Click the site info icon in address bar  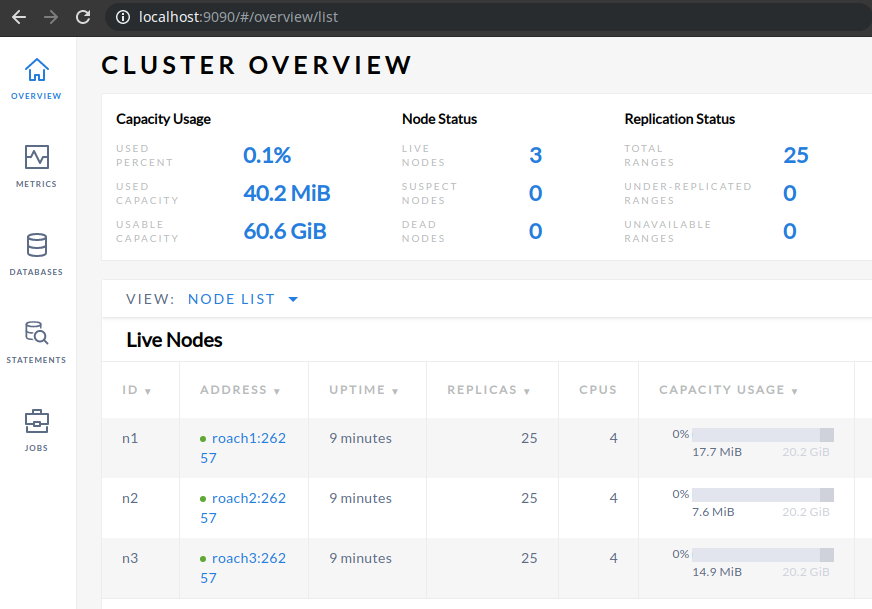[x=123, y=17]
